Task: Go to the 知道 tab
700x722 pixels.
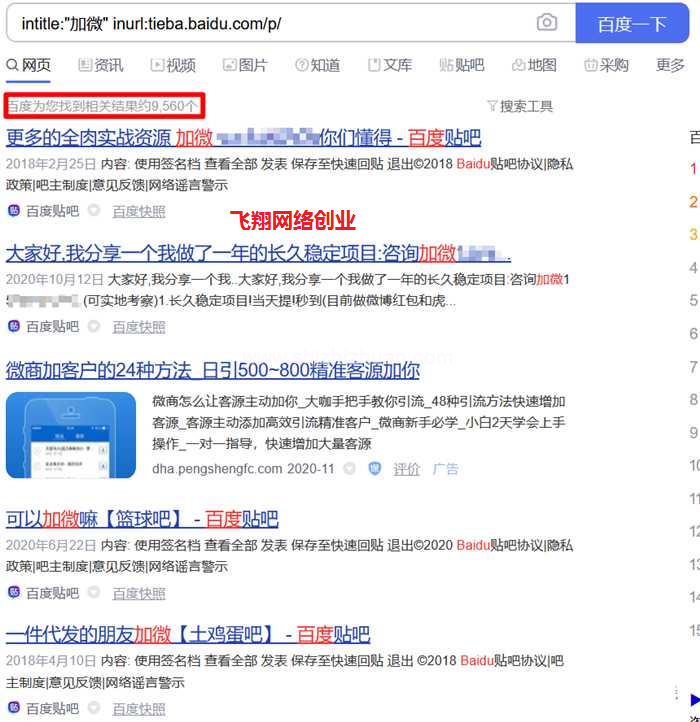Action: tap(317, 65)
